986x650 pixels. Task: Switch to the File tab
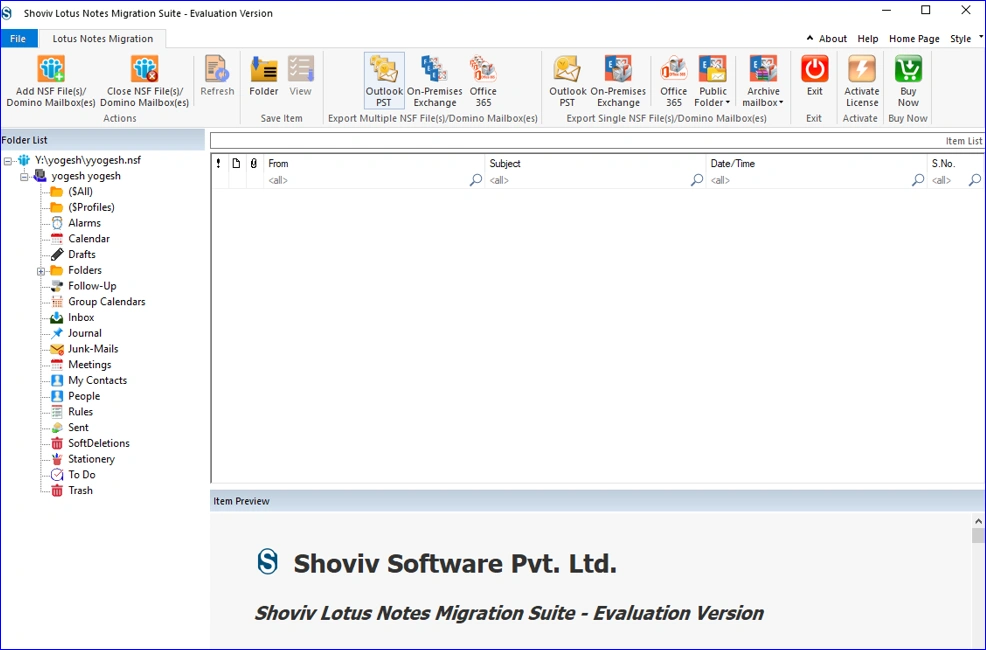[x=18, y=38]
